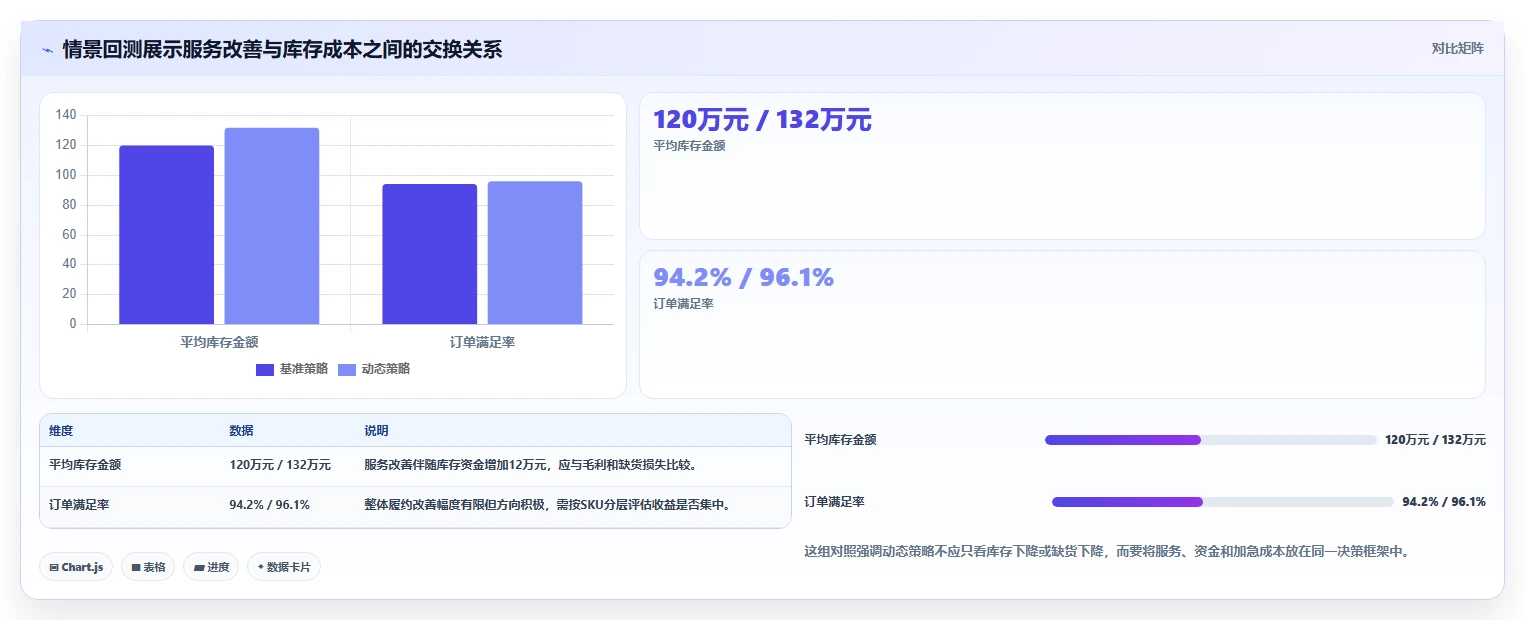Click the icon in the 表格 chip
Image resolution: width=1525 pixels, height=620 pixels.
click(136, 567)
